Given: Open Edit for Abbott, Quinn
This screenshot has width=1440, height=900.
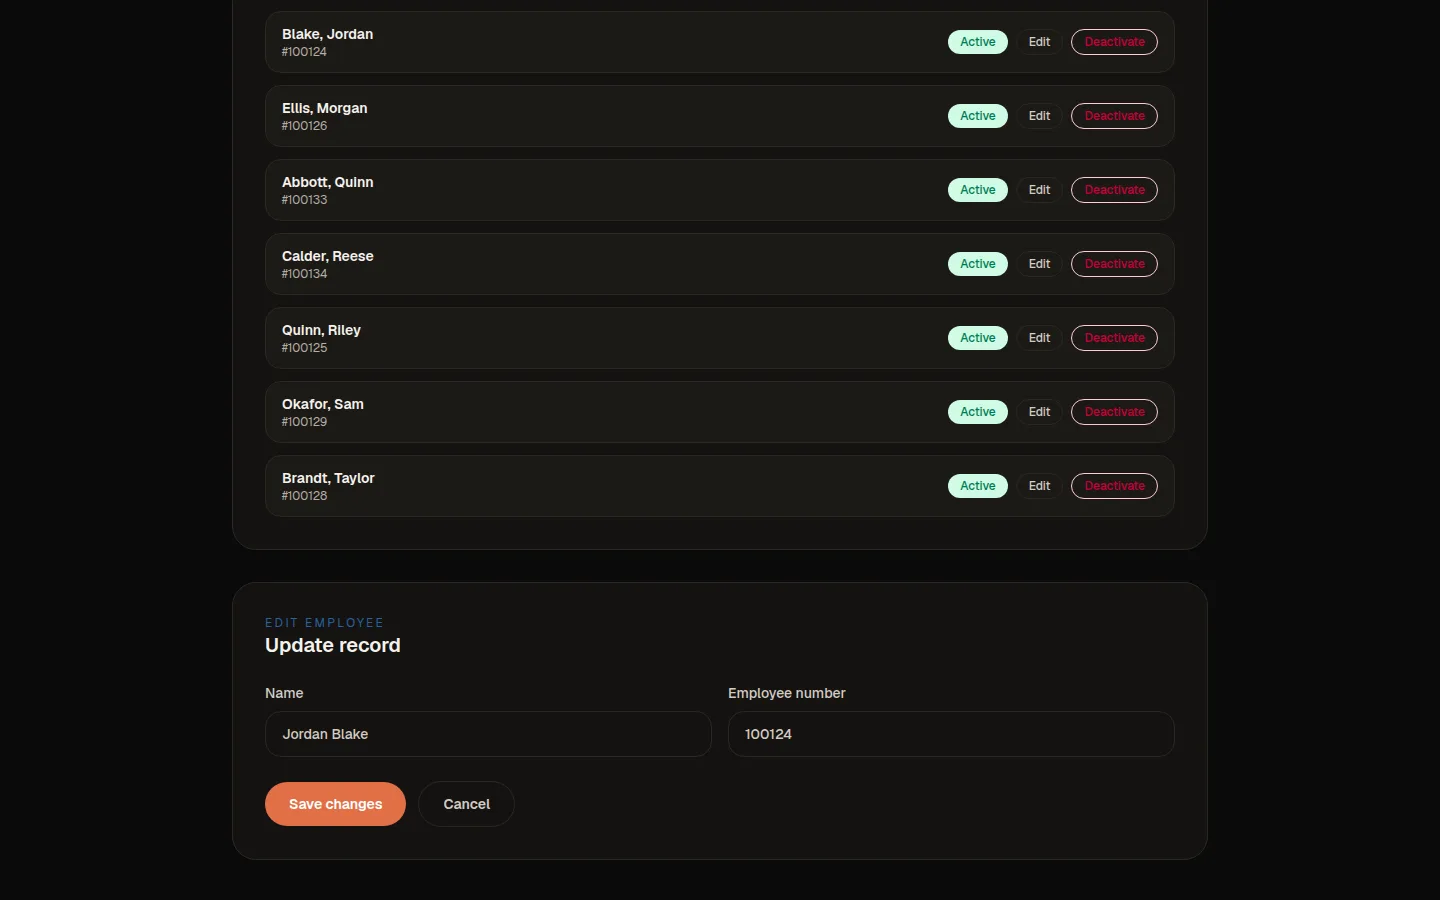Looking at the screenshot, I should pyautogui.click(x=1039, y=190).
